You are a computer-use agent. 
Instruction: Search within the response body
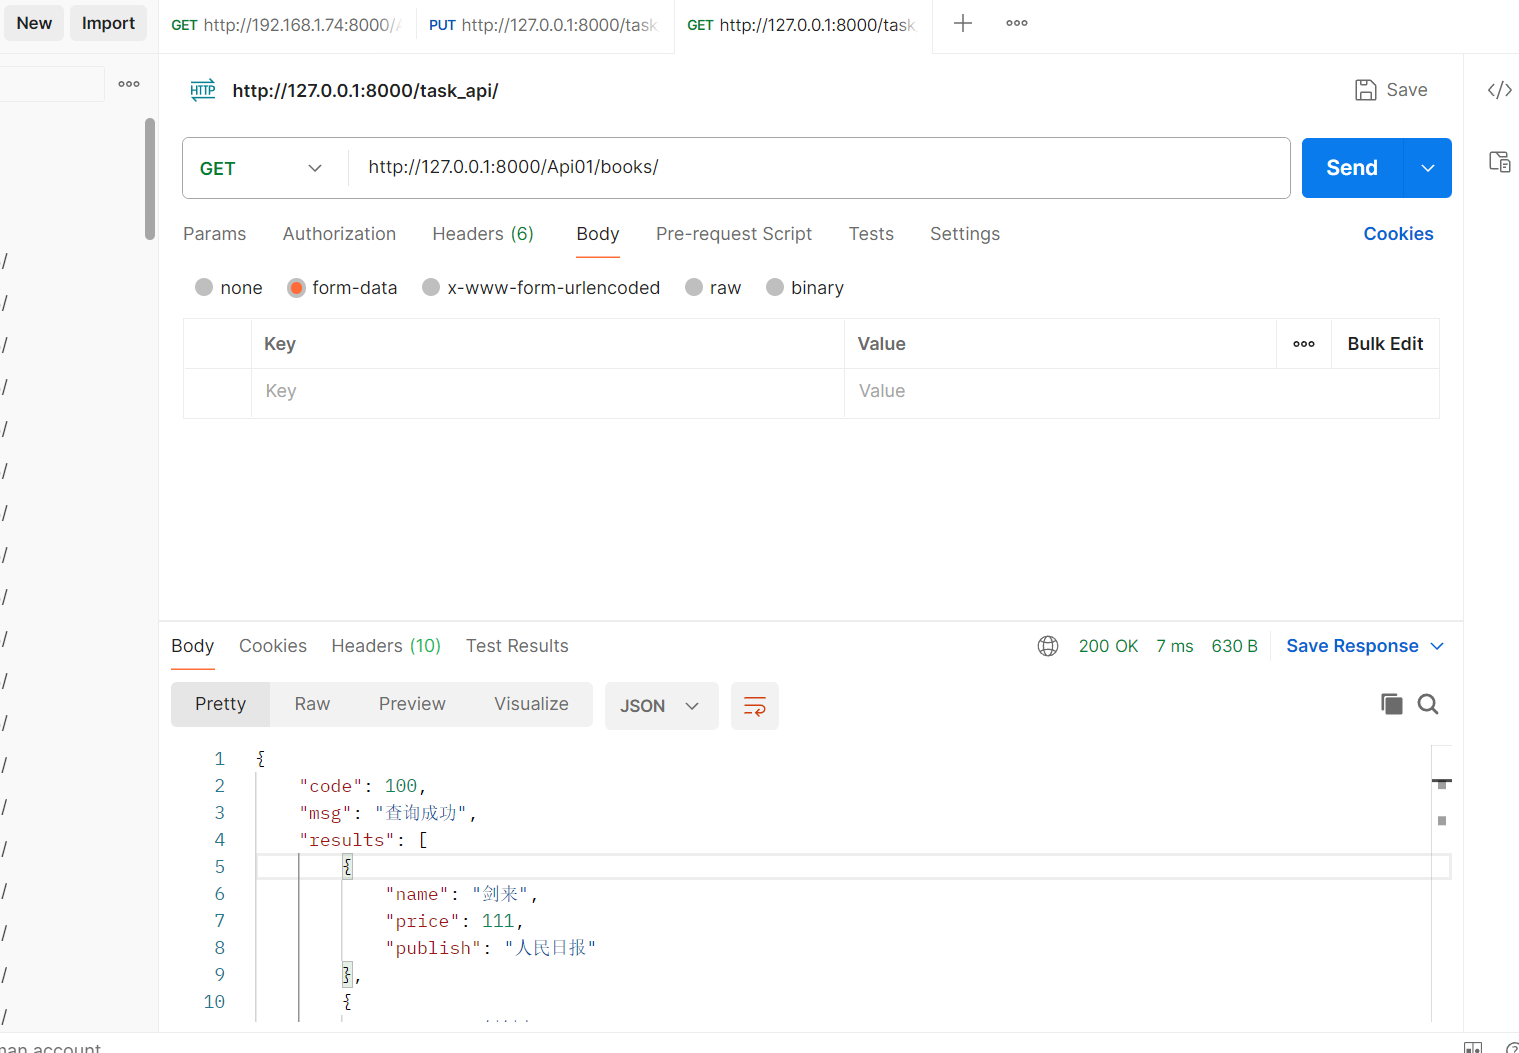click(1428, 704)
